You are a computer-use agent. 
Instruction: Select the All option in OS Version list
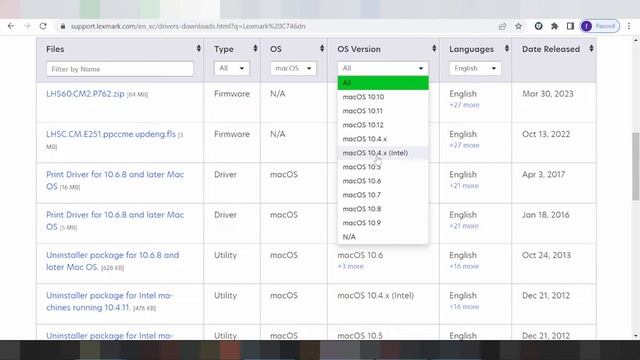383,83
